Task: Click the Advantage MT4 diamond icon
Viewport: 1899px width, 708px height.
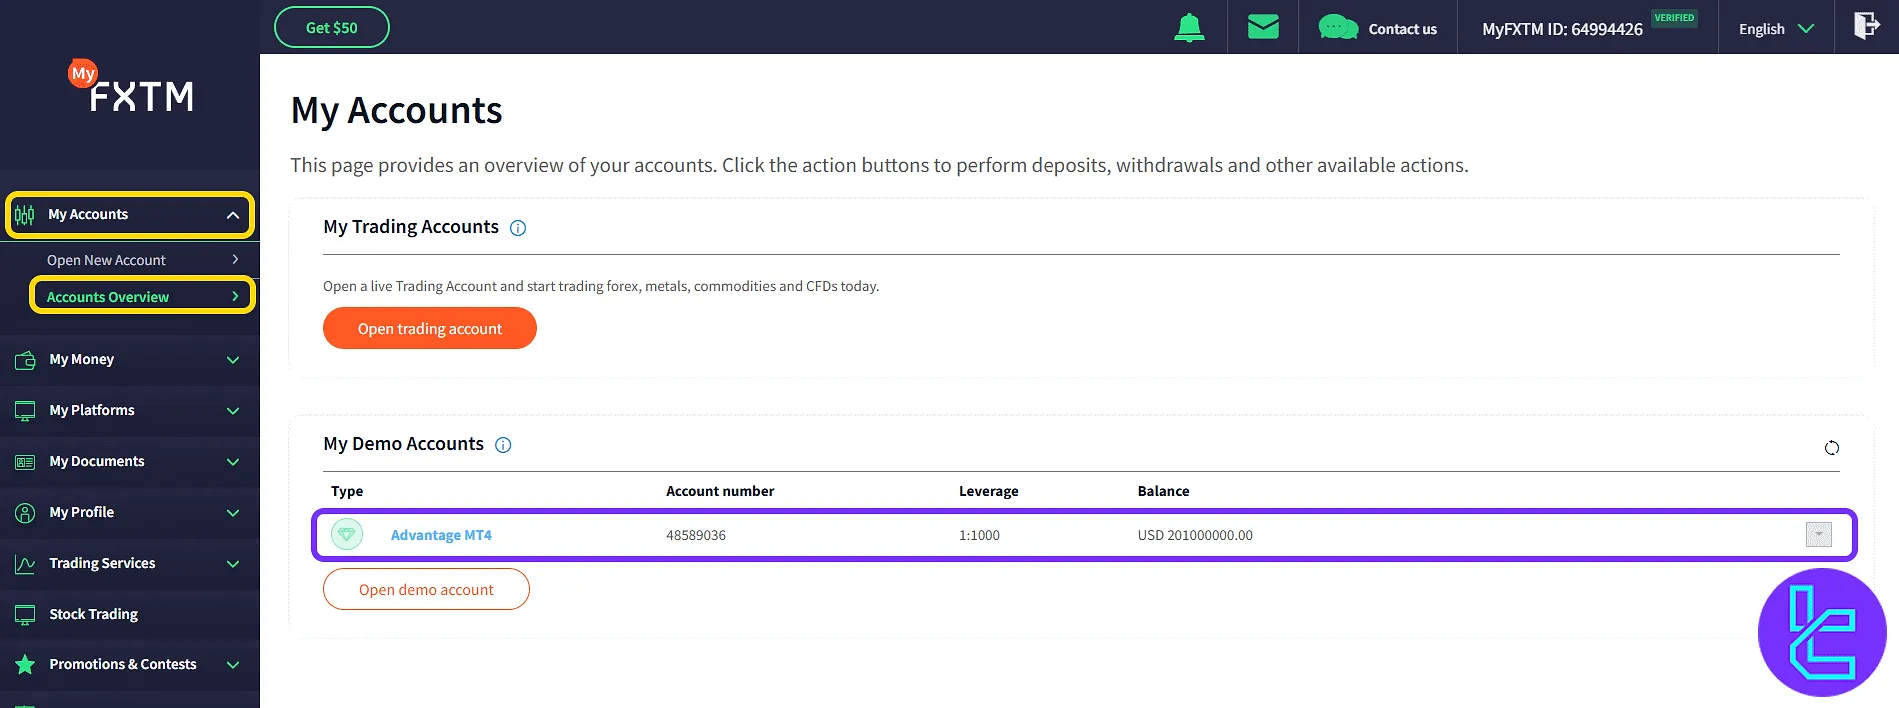Action: [347, 535]
